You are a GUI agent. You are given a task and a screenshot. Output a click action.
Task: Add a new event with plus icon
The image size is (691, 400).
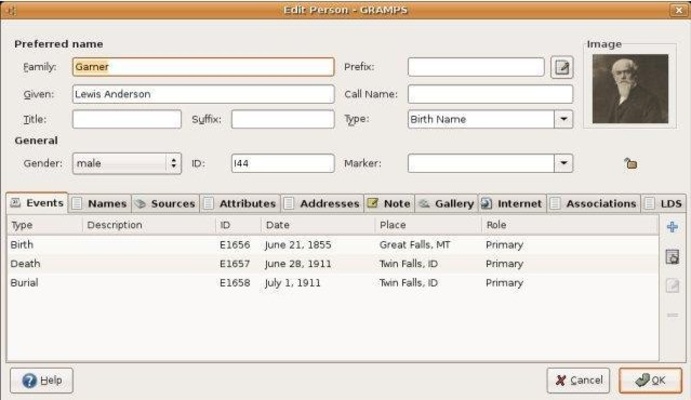tap(672, 228)
